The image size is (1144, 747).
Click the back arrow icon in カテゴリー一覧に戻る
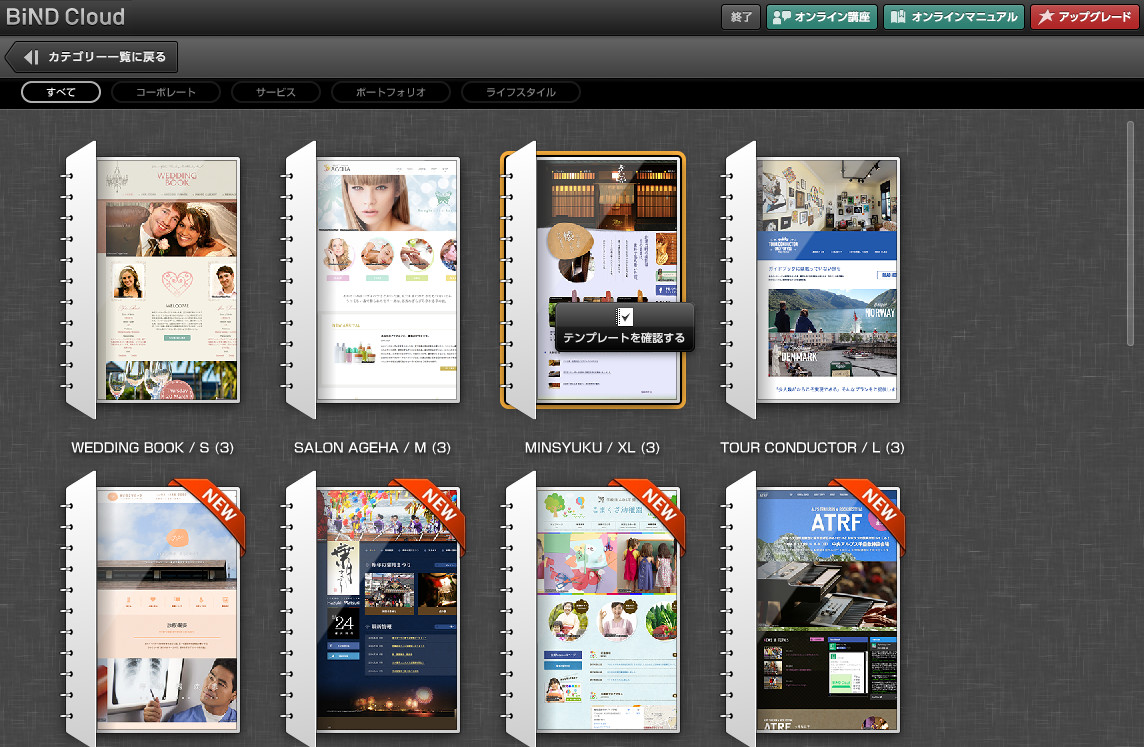click(30, 57)
